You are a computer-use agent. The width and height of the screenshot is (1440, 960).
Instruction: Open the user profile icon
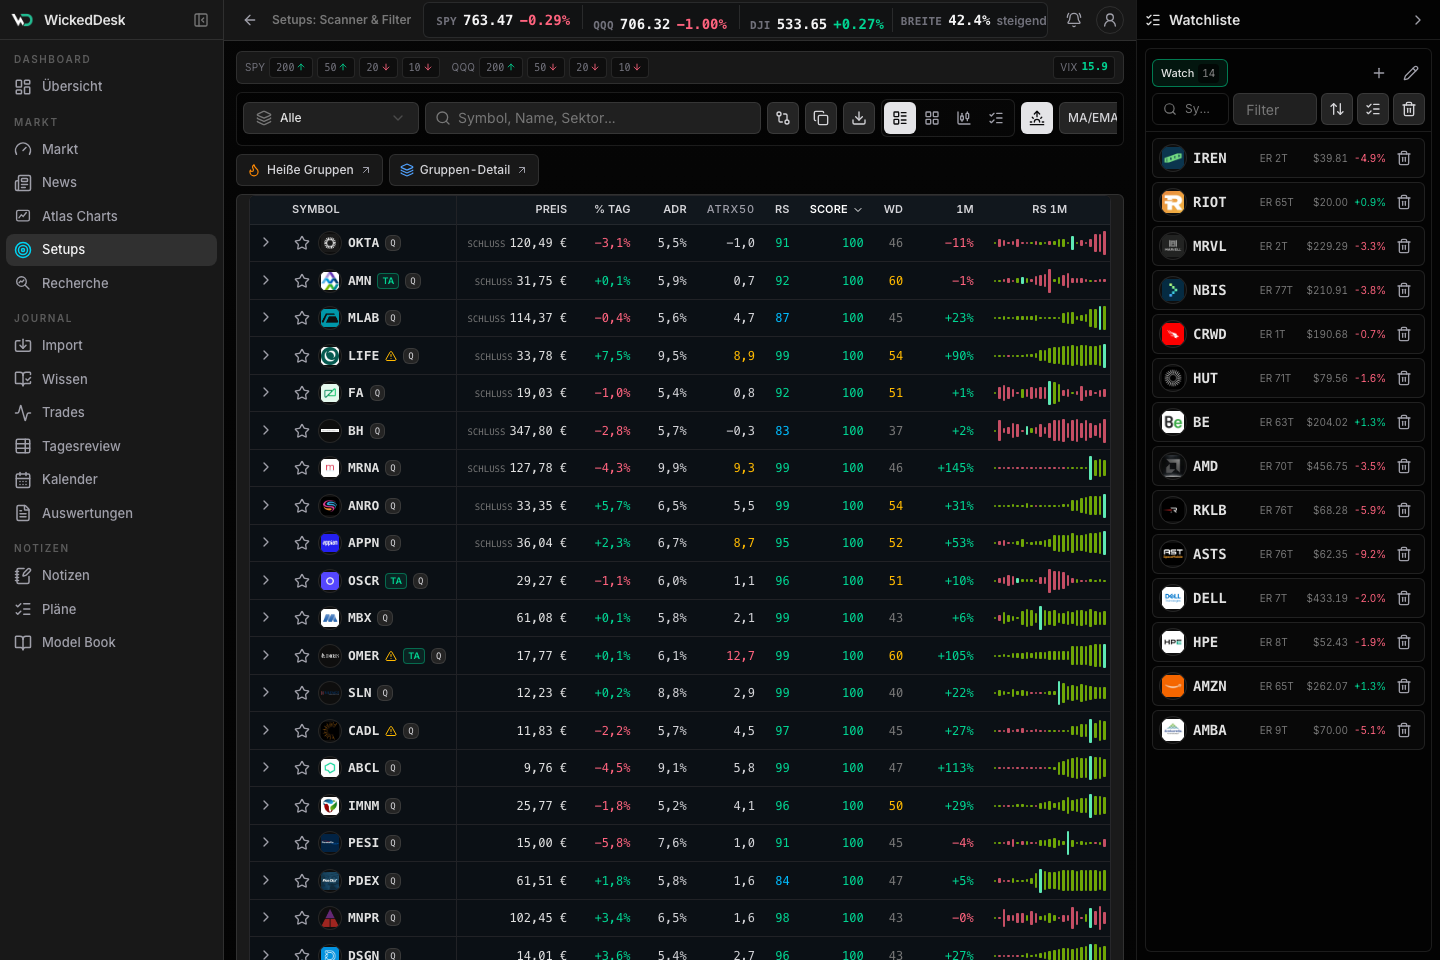coord(1109,20)
